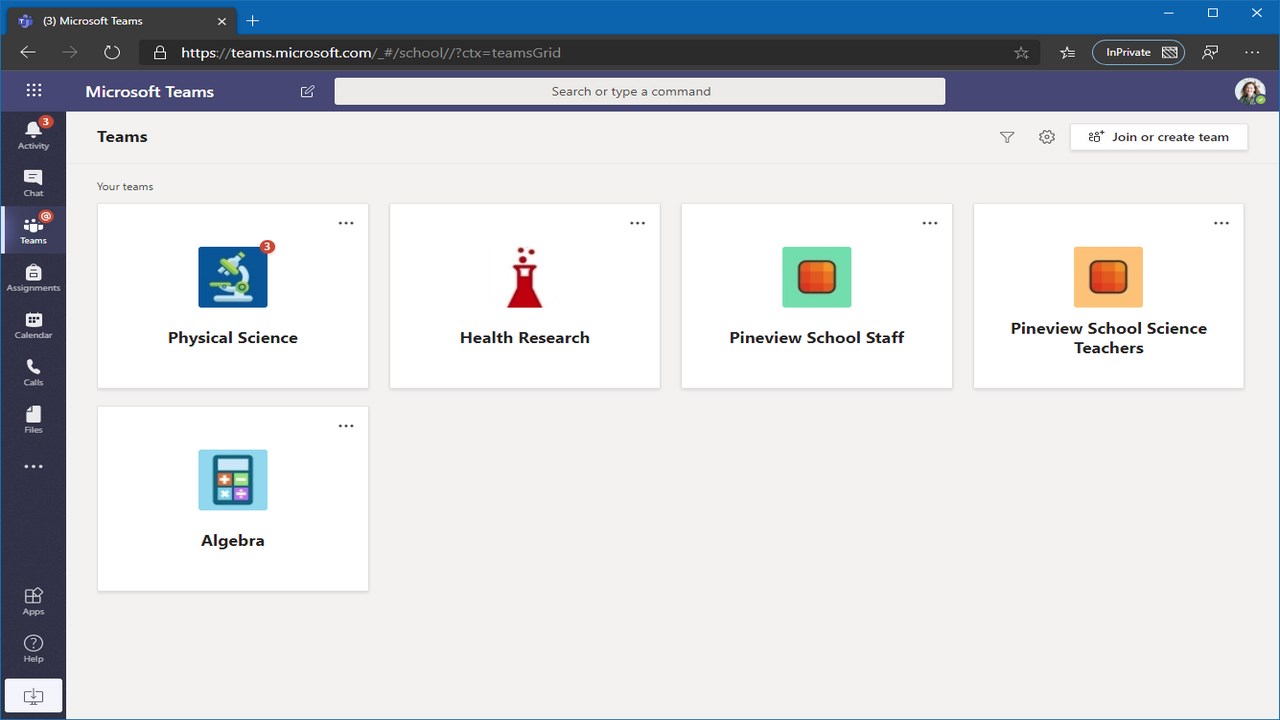This screenshot has height=720, width=1280.
Task: Open the Physical Science team name
Action: [233, 338]
